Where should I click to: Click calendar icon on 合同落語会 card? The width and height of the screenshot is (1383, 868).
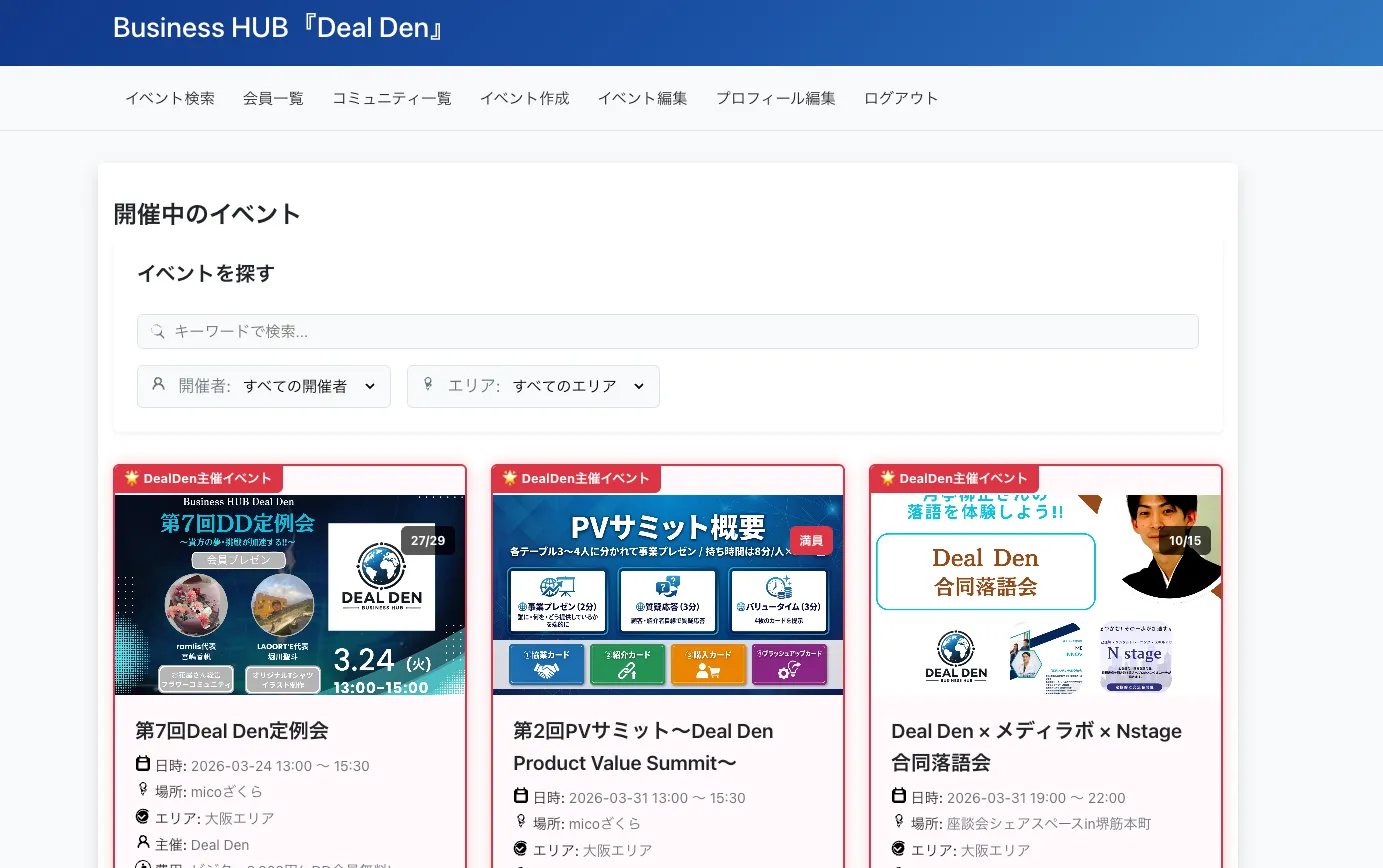tap(899, 797)
